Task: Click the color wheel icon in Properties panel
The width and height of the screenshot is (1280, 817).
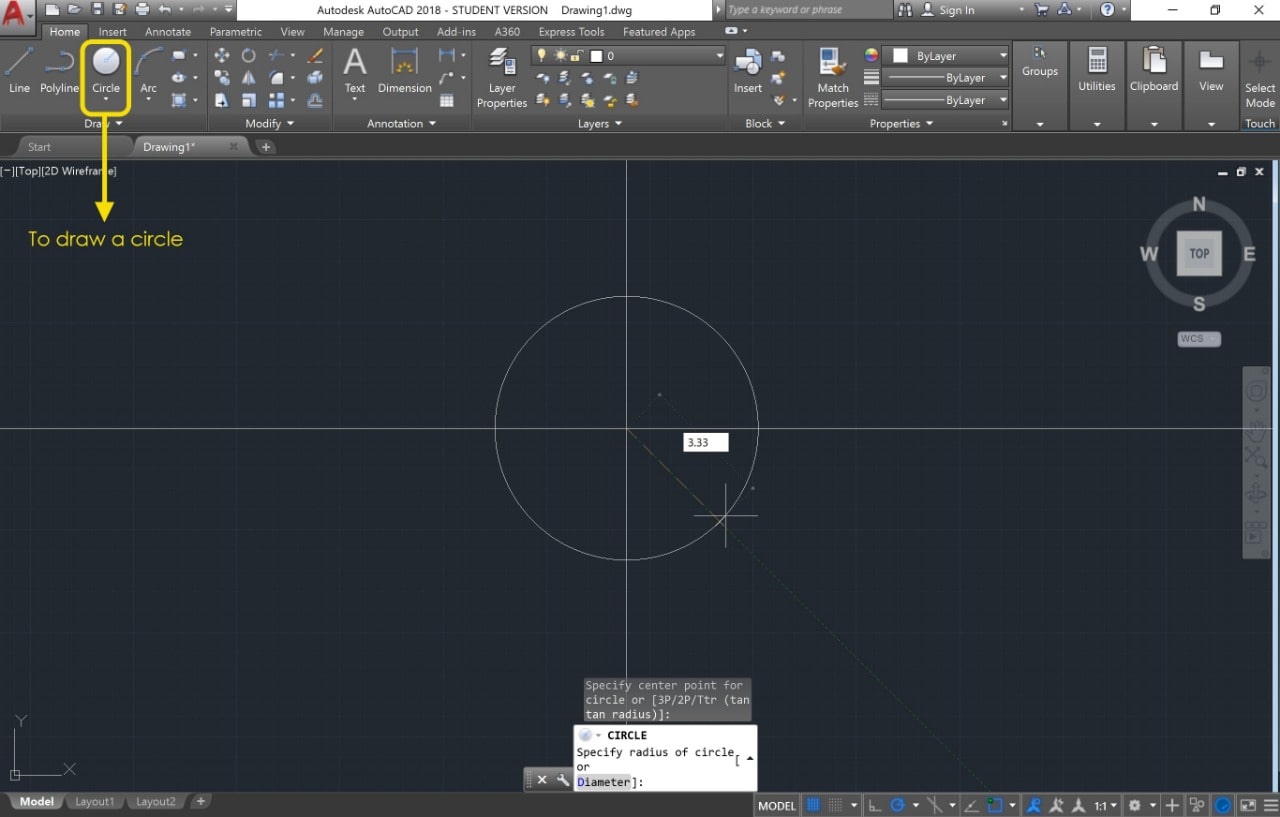Action: pyautogui.click(x=871, y=56)
